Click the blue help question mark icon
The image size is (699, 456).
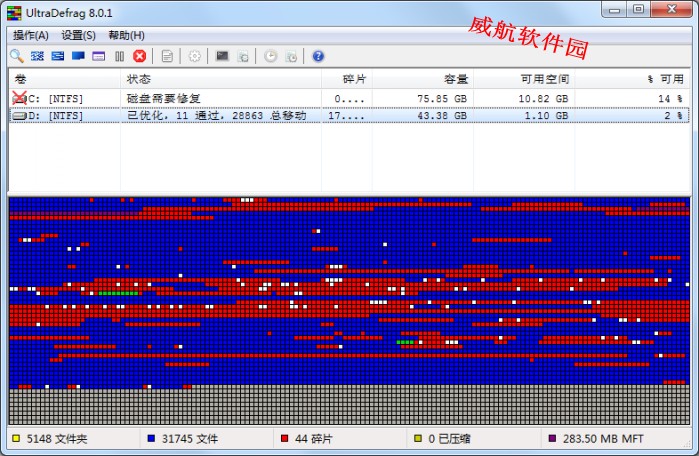[x=318, y=56]
